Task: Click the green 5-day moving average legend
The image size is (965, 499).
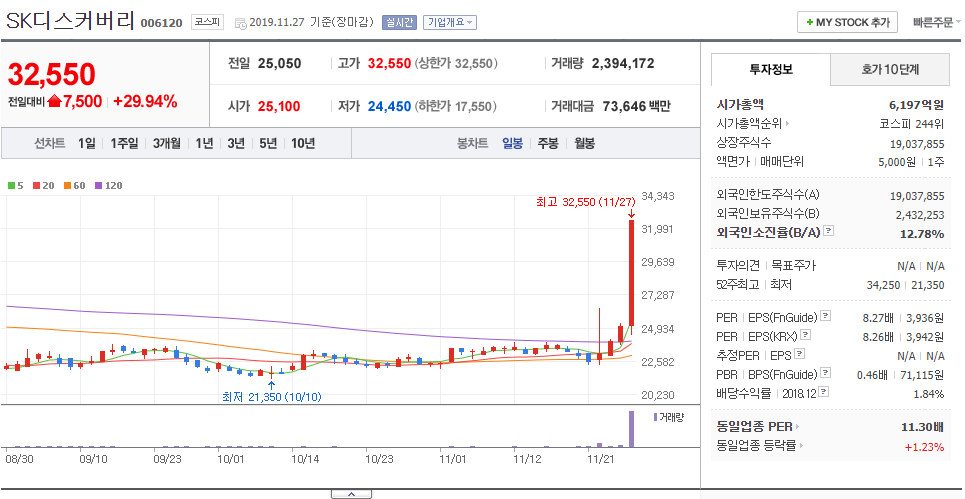Action: coord(15,185)
